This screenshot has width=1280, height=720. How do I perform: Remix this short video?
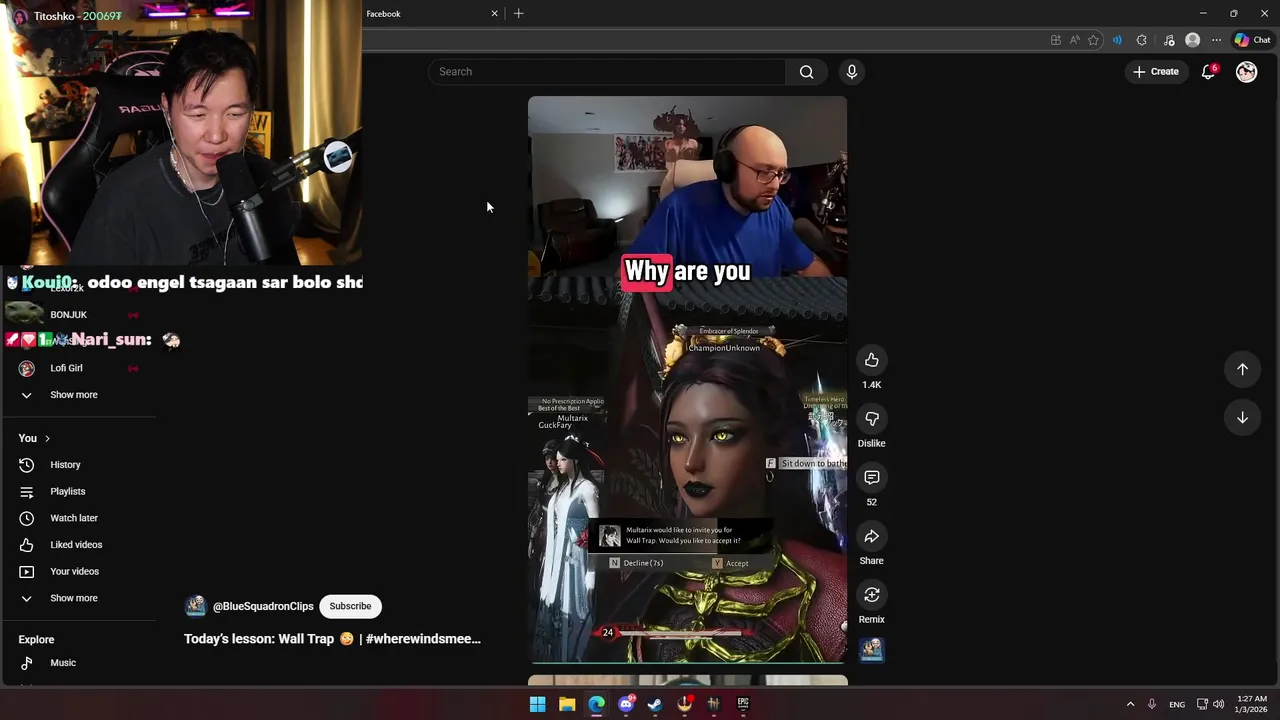tap(871, 595)
